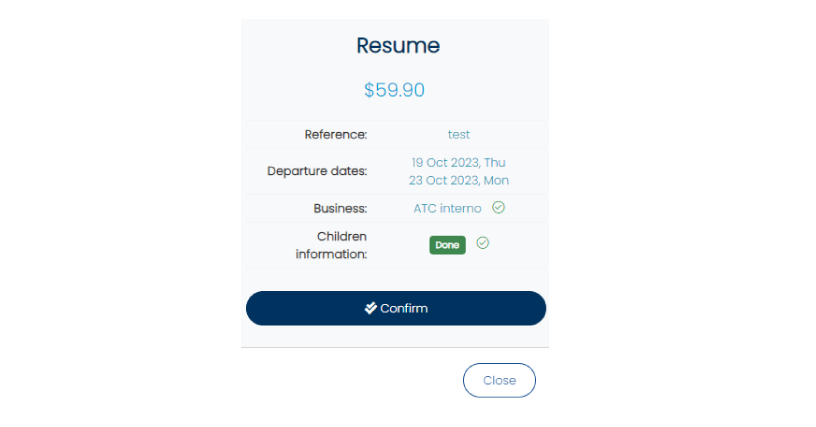The width and height of the screenshot is (816, 427).
Task: Click the Resume heading
Action: tap(398, 45)
